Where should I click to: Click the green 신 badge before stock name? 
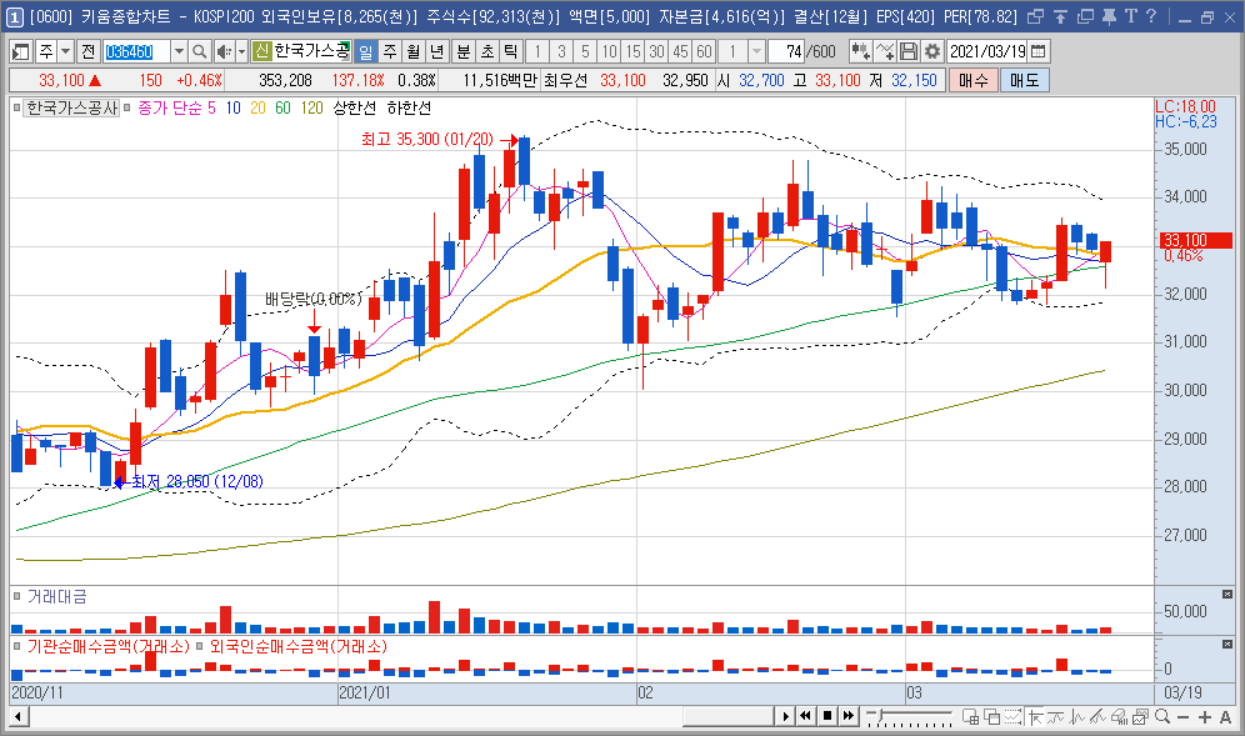coord(261,52)
